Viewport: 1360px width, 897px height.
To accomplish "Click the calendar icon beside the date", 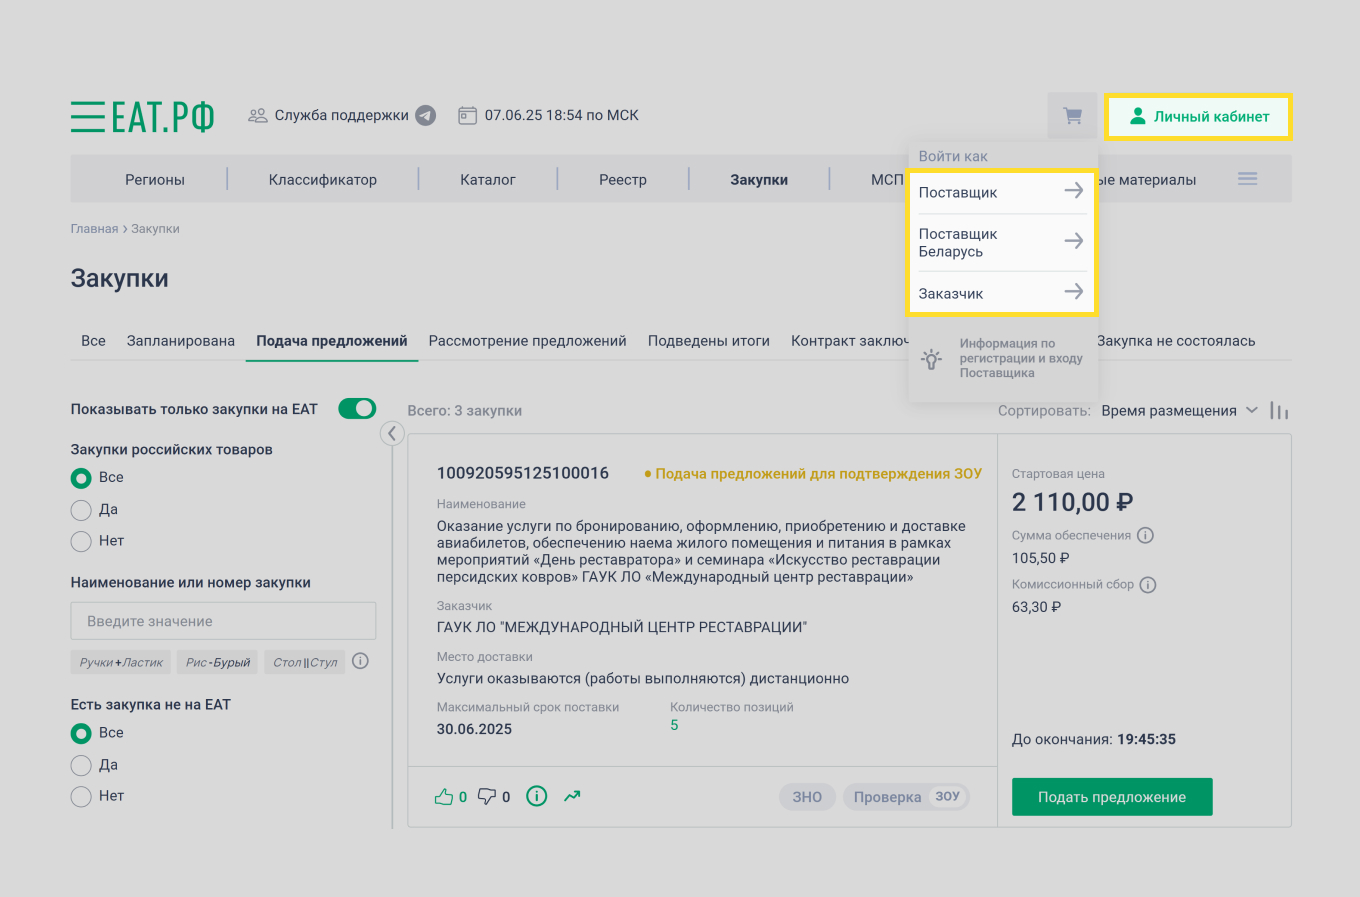I will click(467, 115).
